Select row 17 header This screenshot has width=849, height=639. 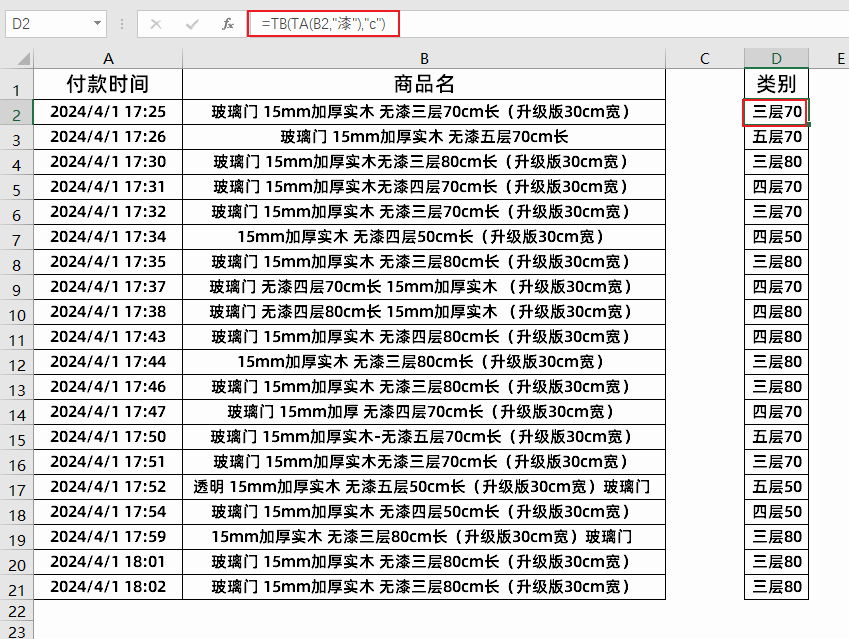coord(17,487)
